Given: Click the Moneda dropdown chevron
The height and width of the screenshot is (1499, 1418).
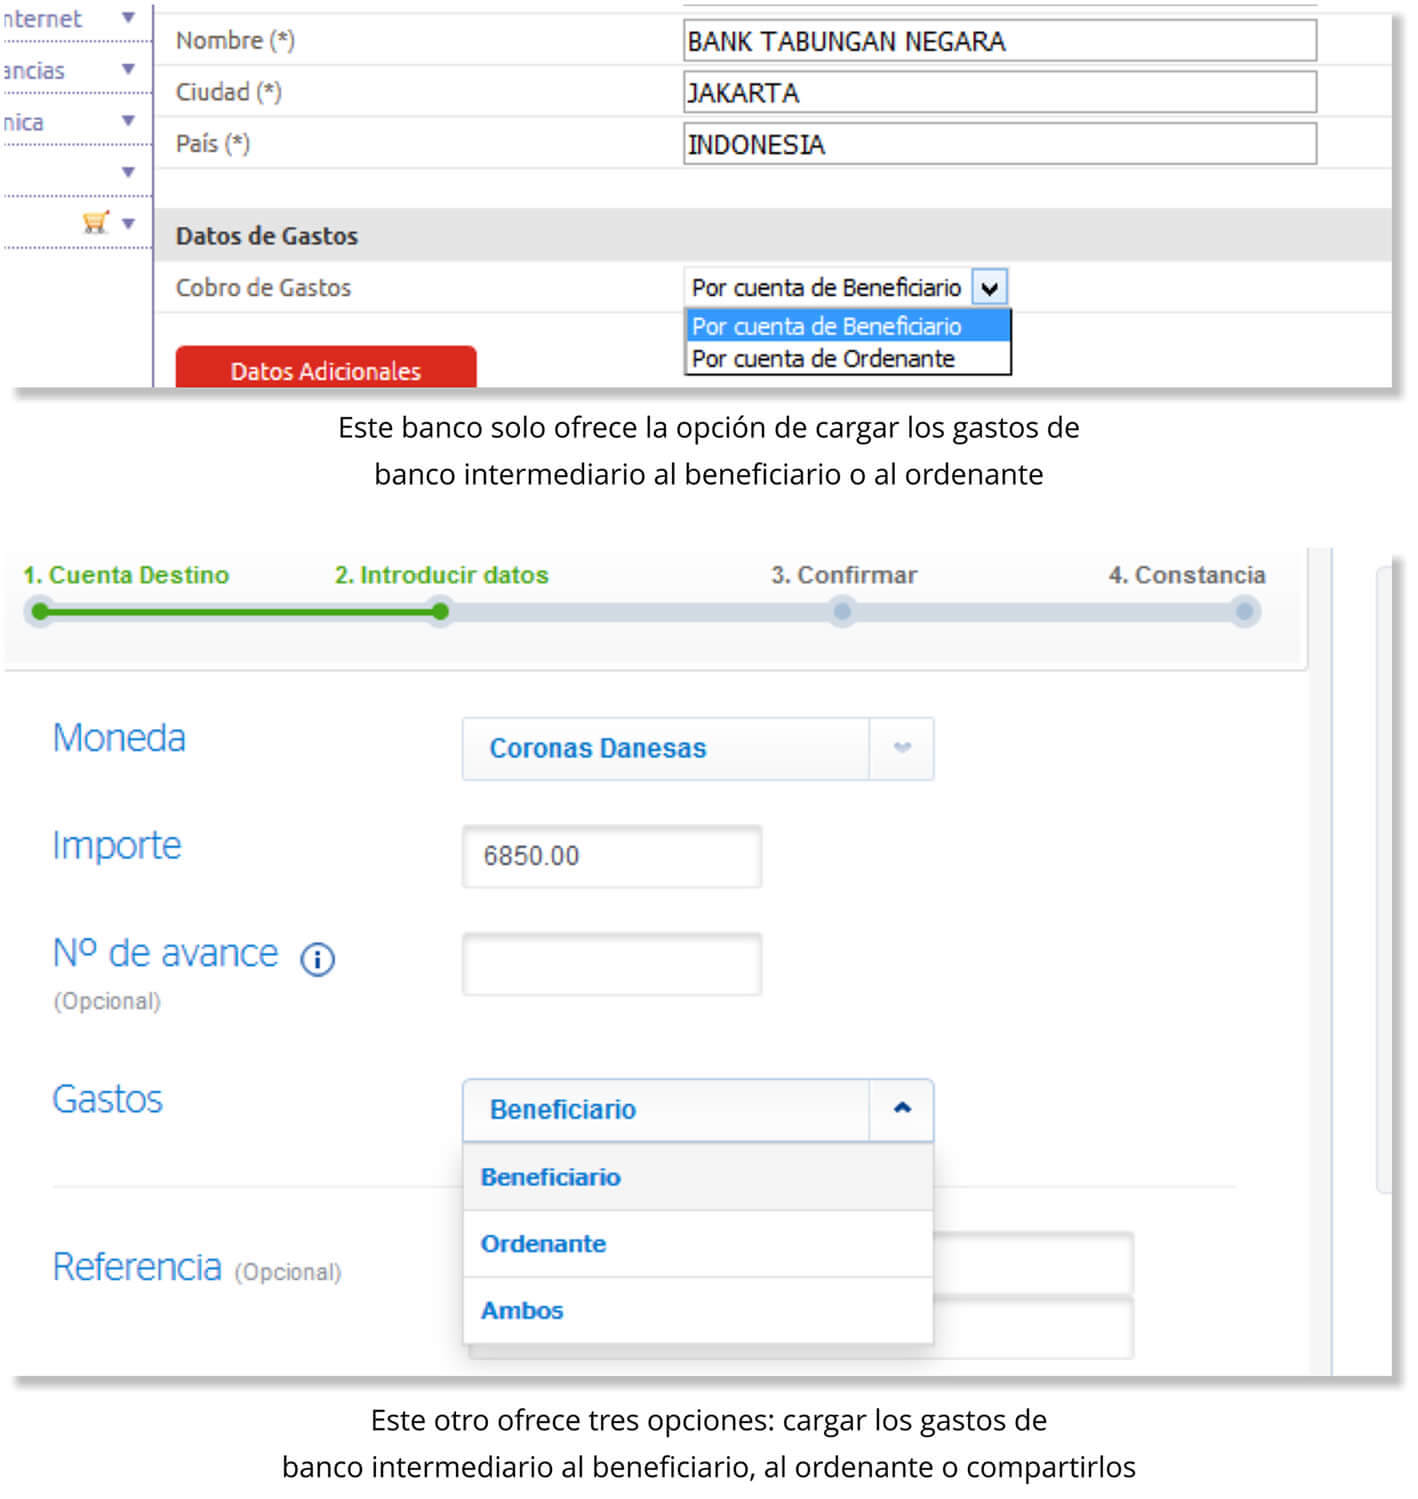Looking at the screenshot, I should click(902, 748).
